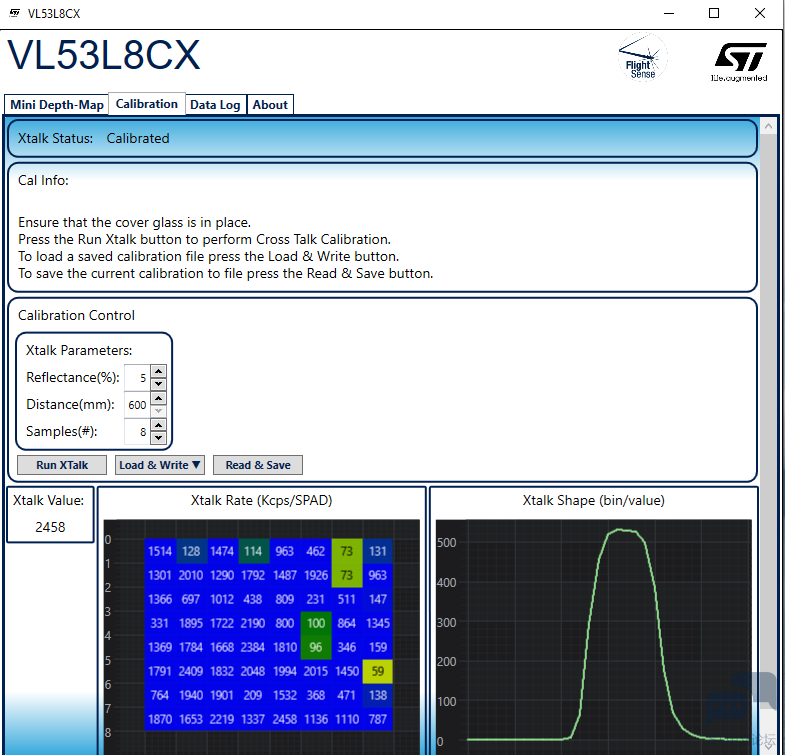785x755 pixels.
Task: Click the ST logo in the header
Action: click(x=740, y=60)
